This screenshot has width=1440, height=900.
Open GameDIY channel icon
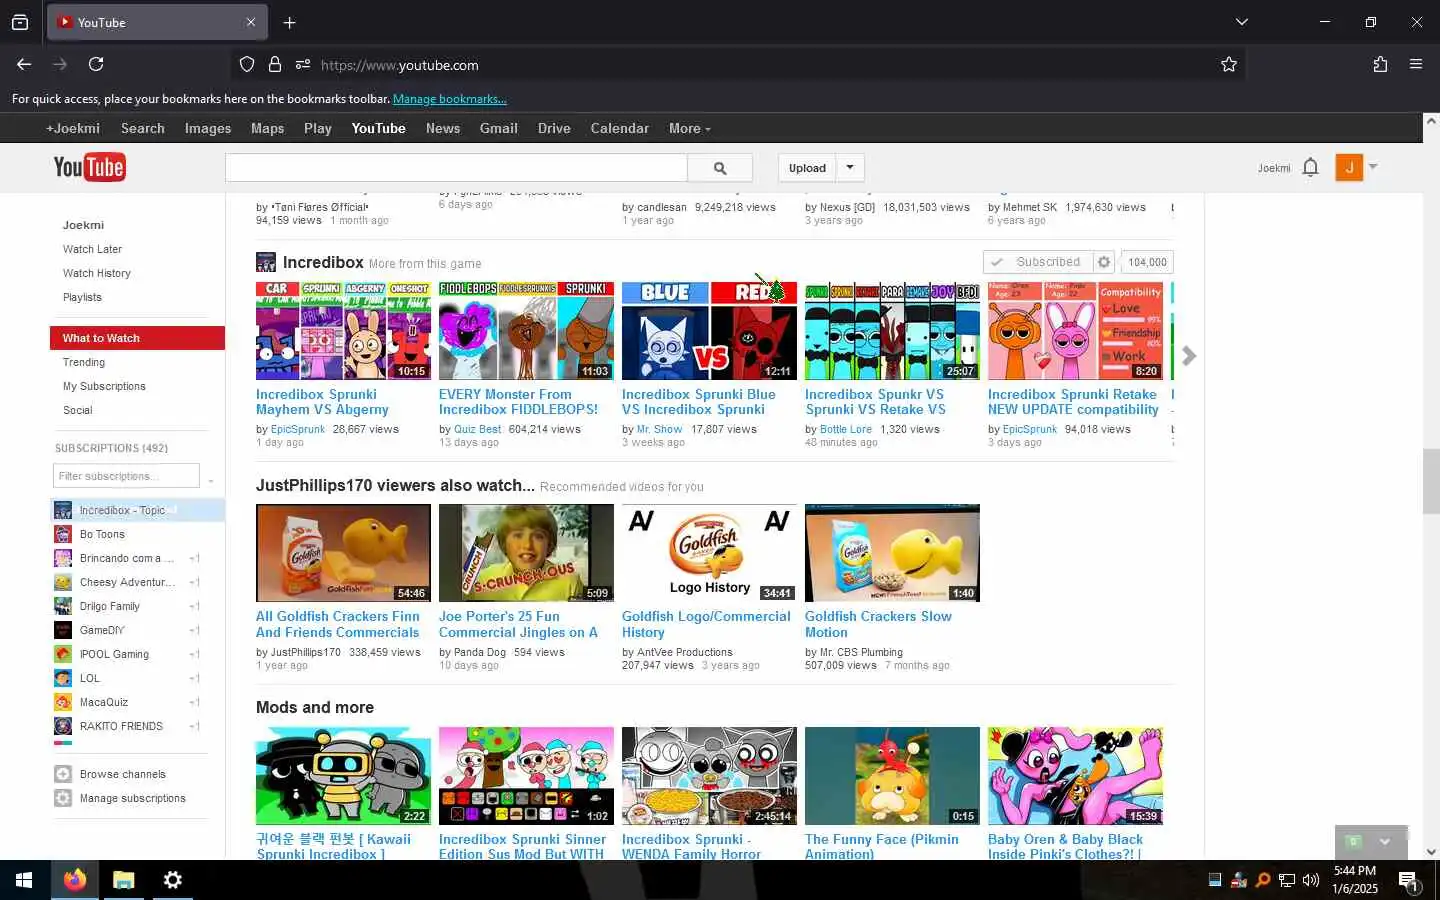63,630
